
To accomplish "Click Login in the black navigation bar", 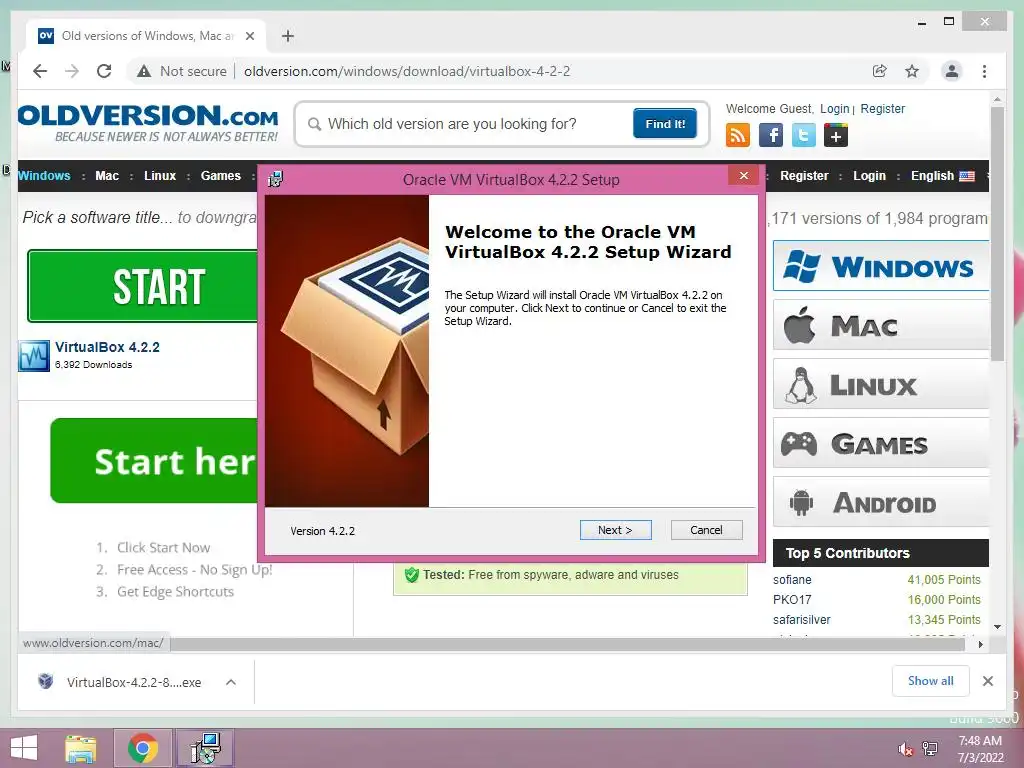I will point(869,175).
